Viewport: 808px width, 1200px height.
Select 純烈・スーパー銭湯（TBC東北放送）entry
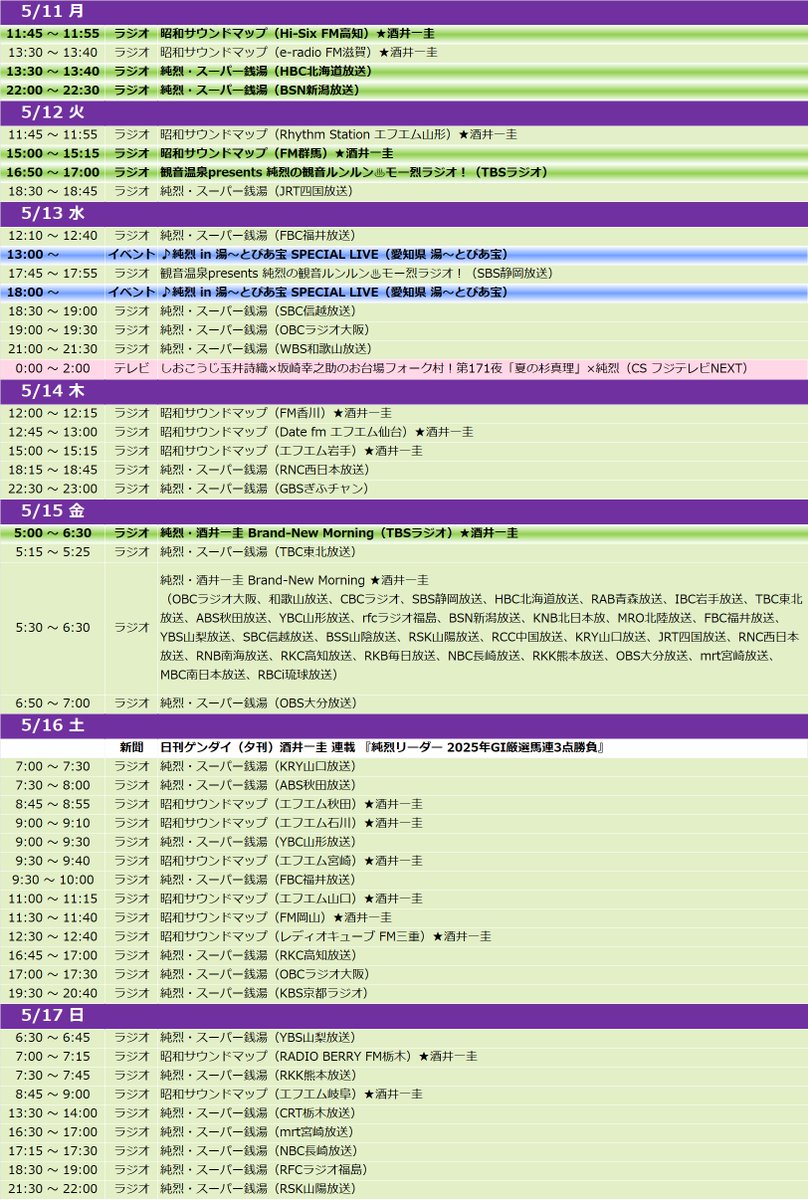tap(258, 552)
